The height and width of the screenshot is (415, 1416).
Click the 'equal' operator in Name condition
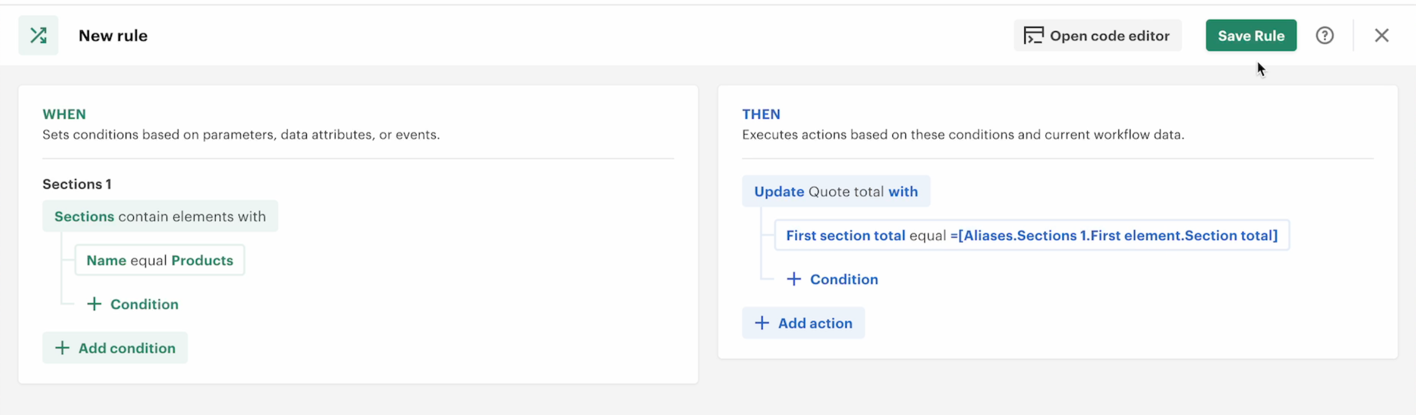148,260
